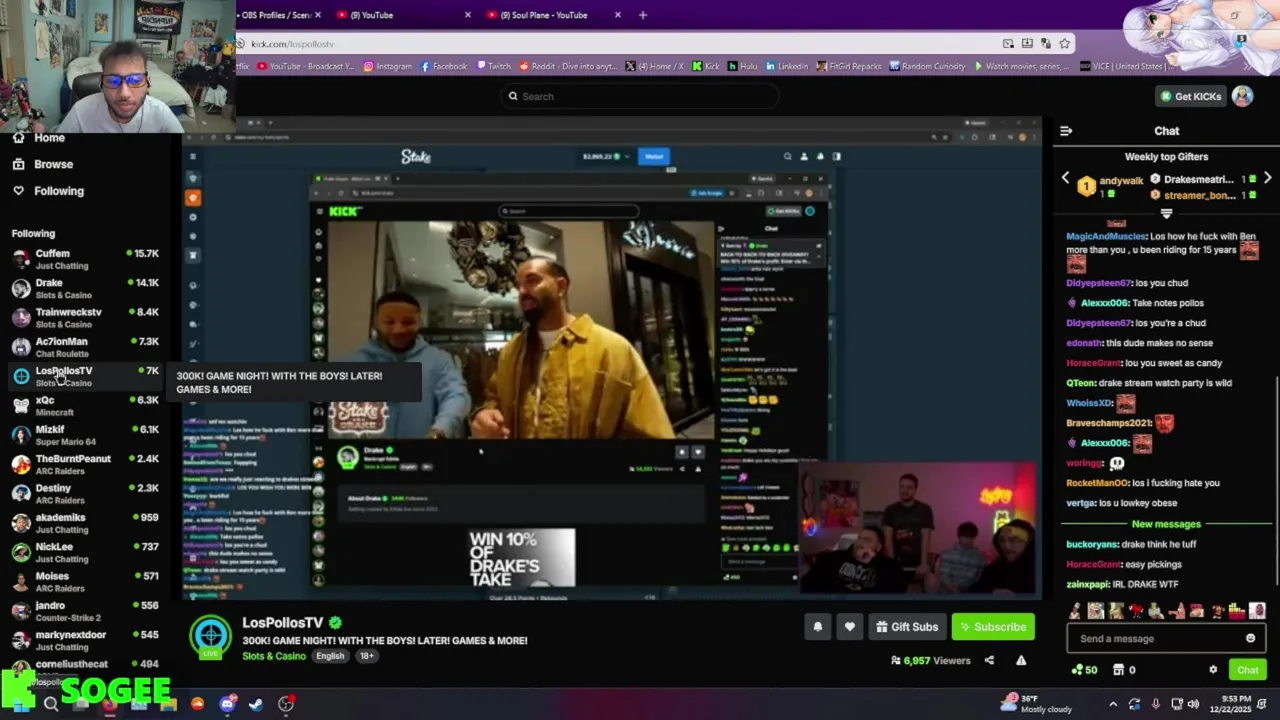The height and width of the screenshot is (720, 1280).
Task: Open a new browser tab
Action: 642,15
